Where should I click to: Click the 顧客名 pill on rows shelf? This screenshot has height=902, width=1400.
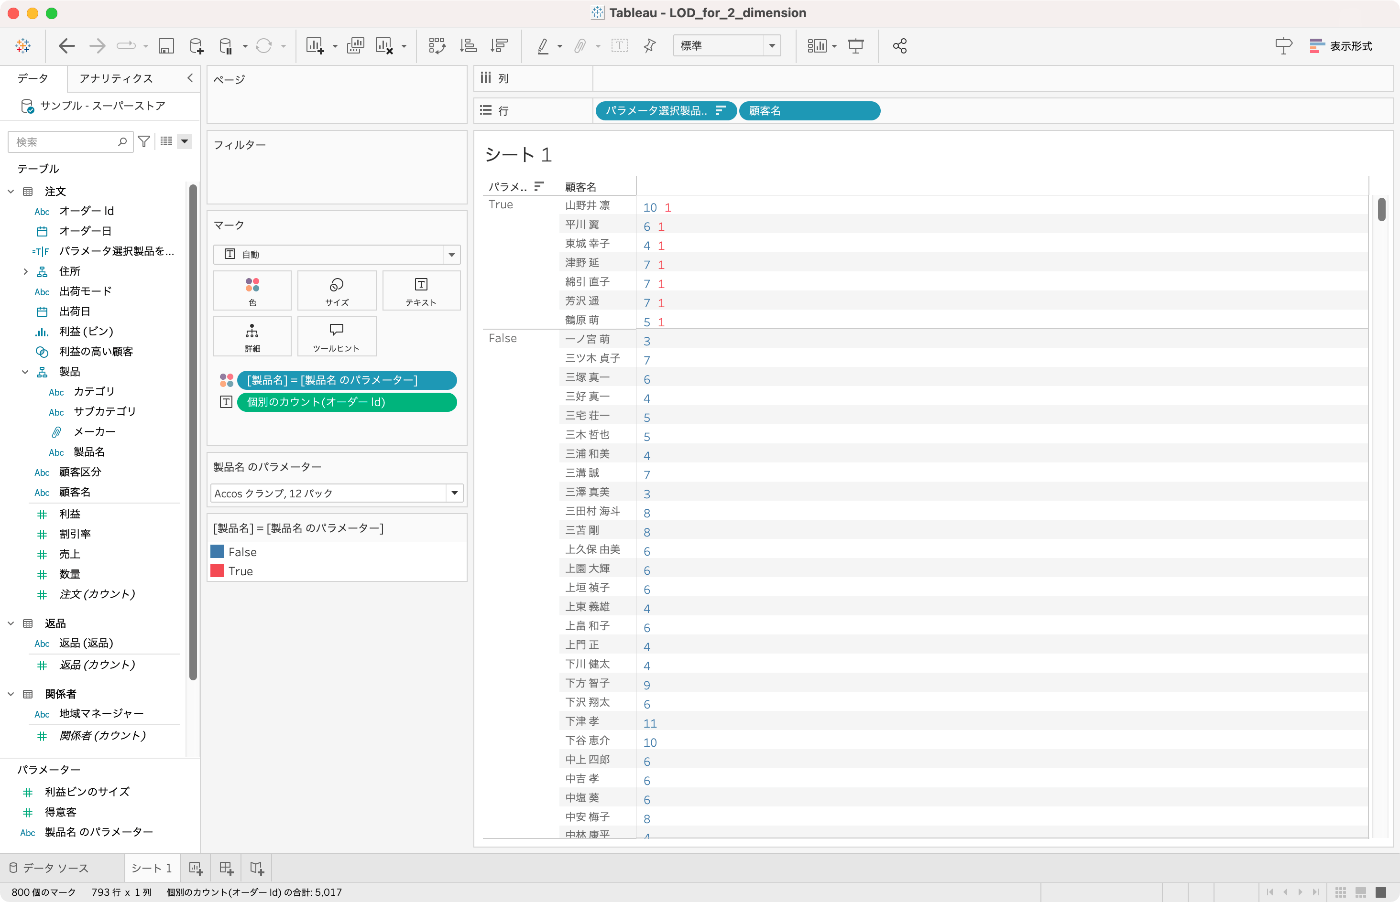coord(810,111)
